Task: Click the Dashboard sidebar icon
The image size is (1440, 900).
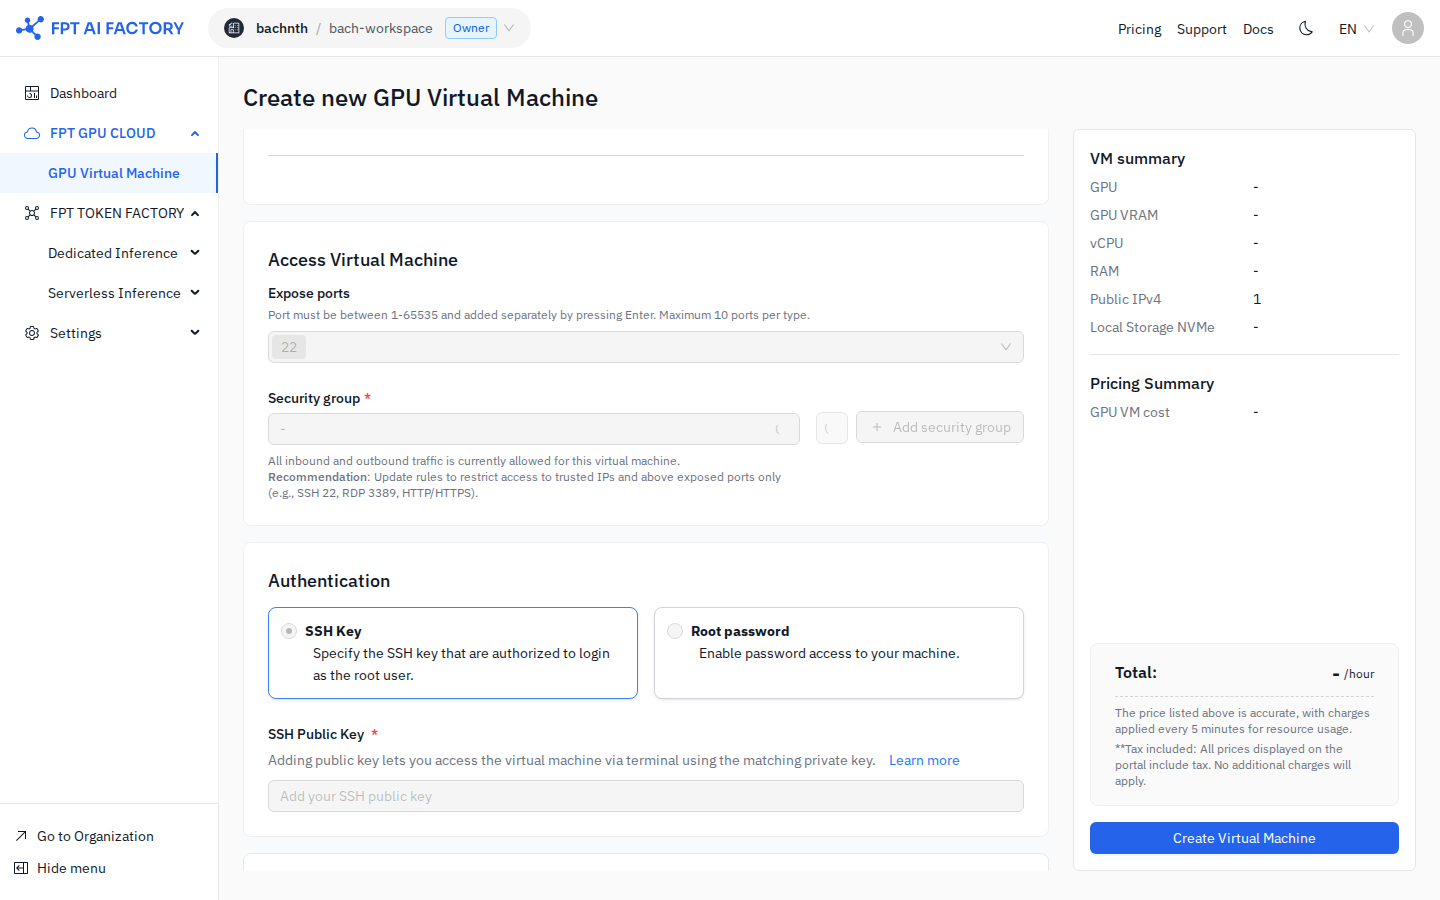Action: click(32, 93)
